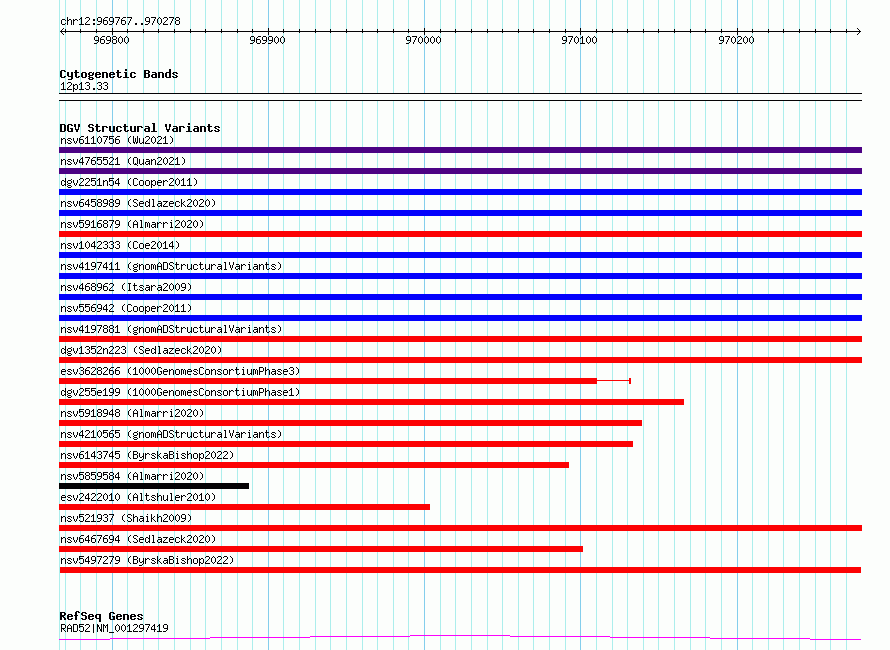Click the RefSeq Genes track title
This screenshot has width=890, height=650.
click(x=101, y=616)
